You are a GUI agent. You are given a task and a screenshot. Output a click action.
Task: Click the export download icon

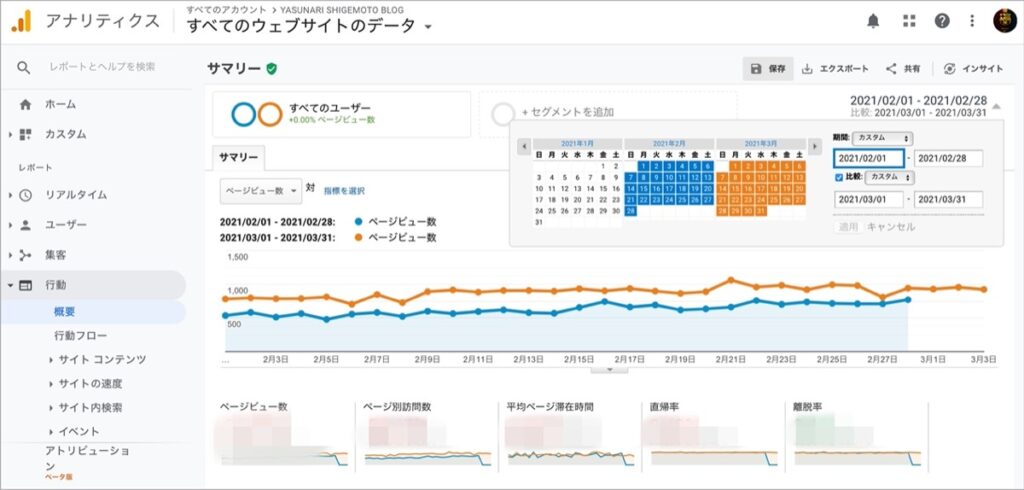point(807,69)
